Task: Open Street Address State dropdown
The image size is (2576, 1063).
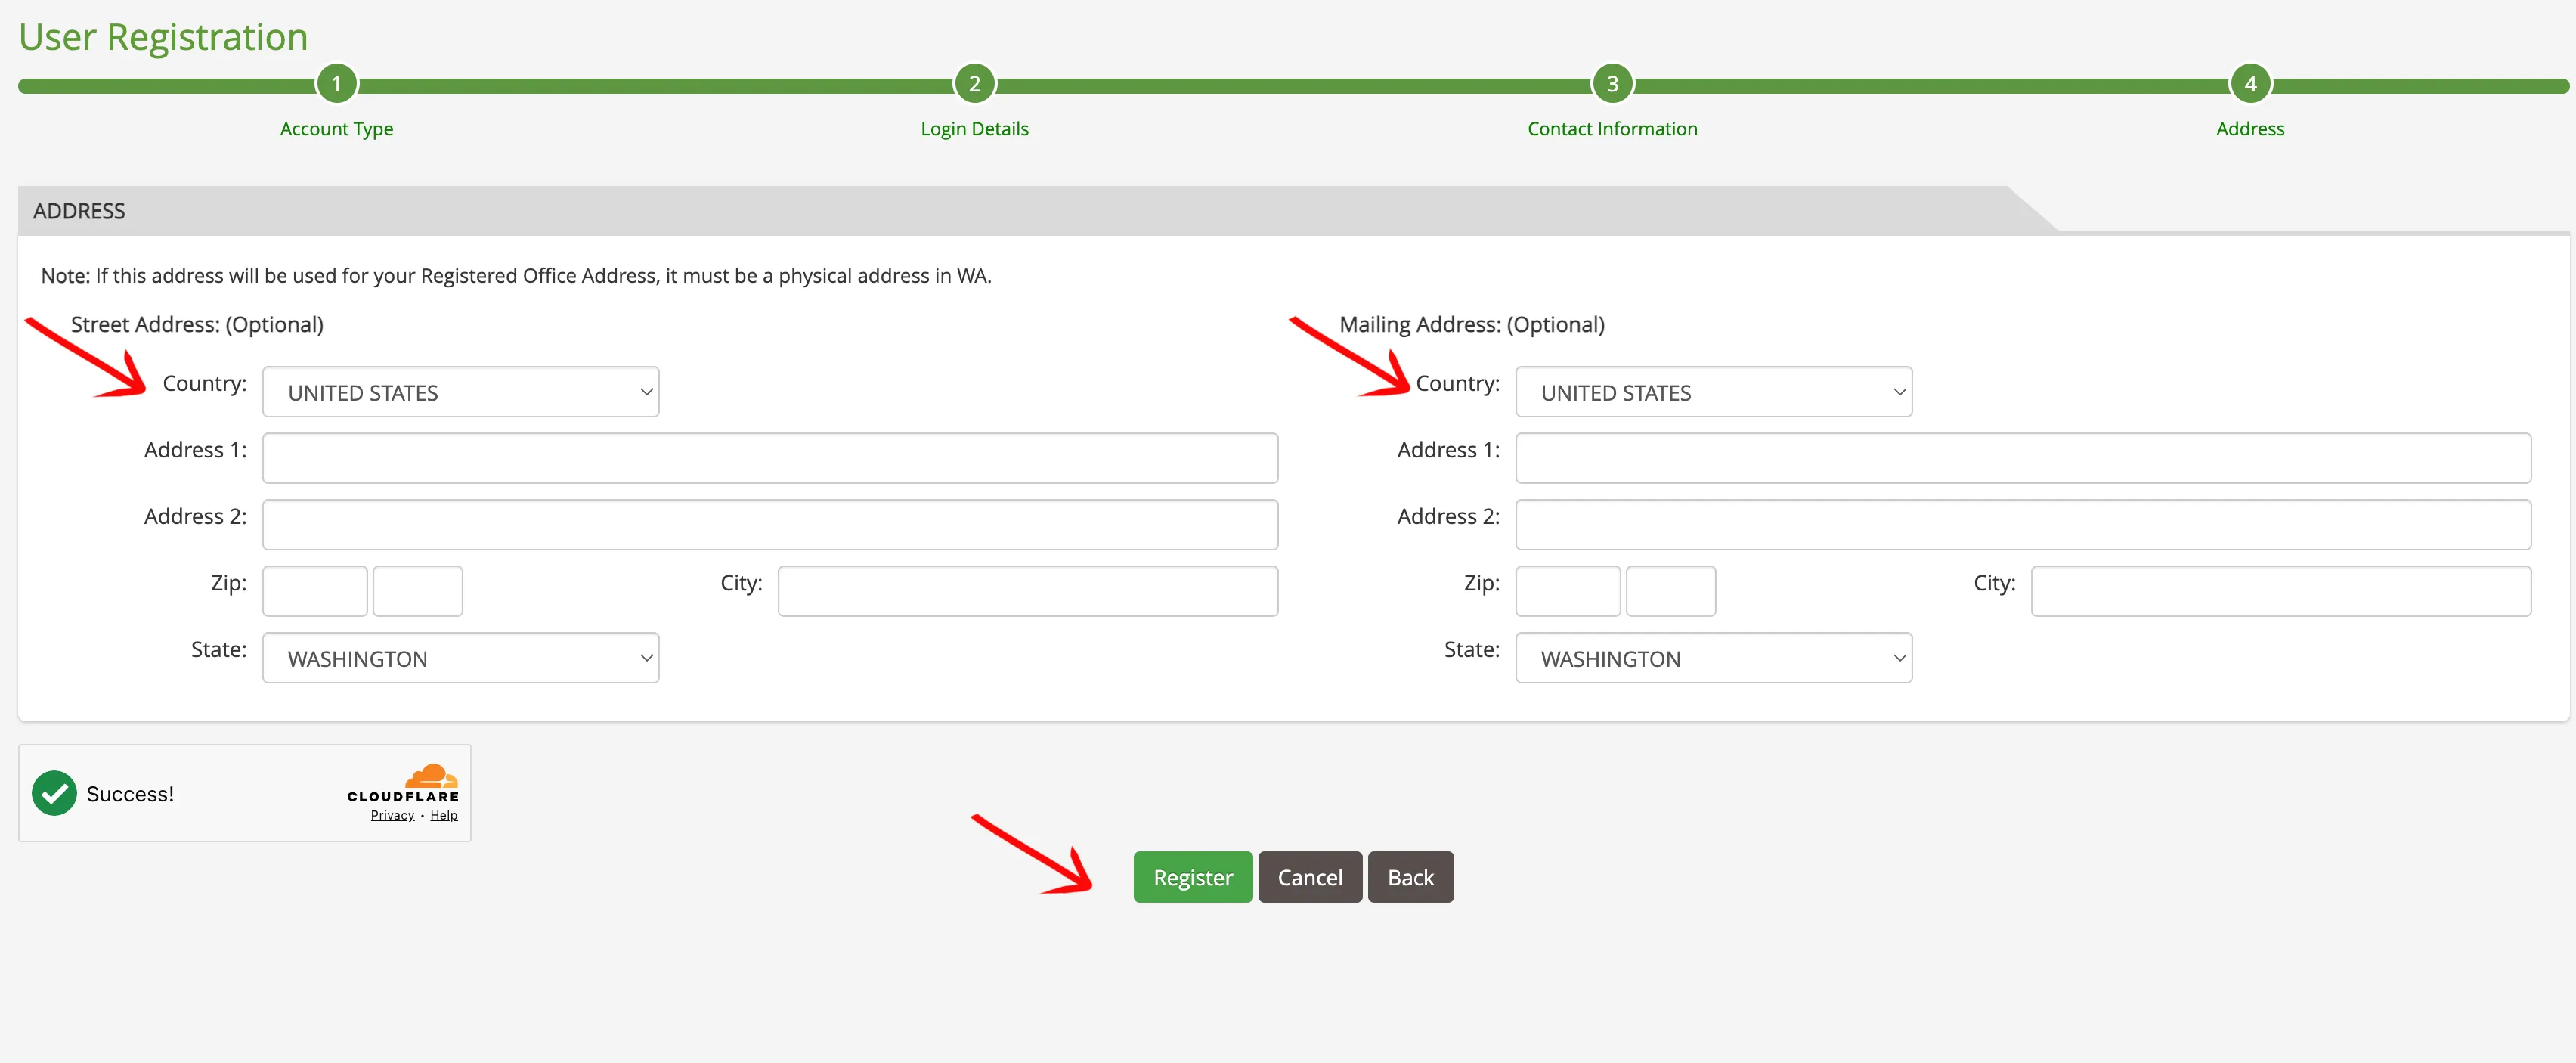Action: pos(460,658)
